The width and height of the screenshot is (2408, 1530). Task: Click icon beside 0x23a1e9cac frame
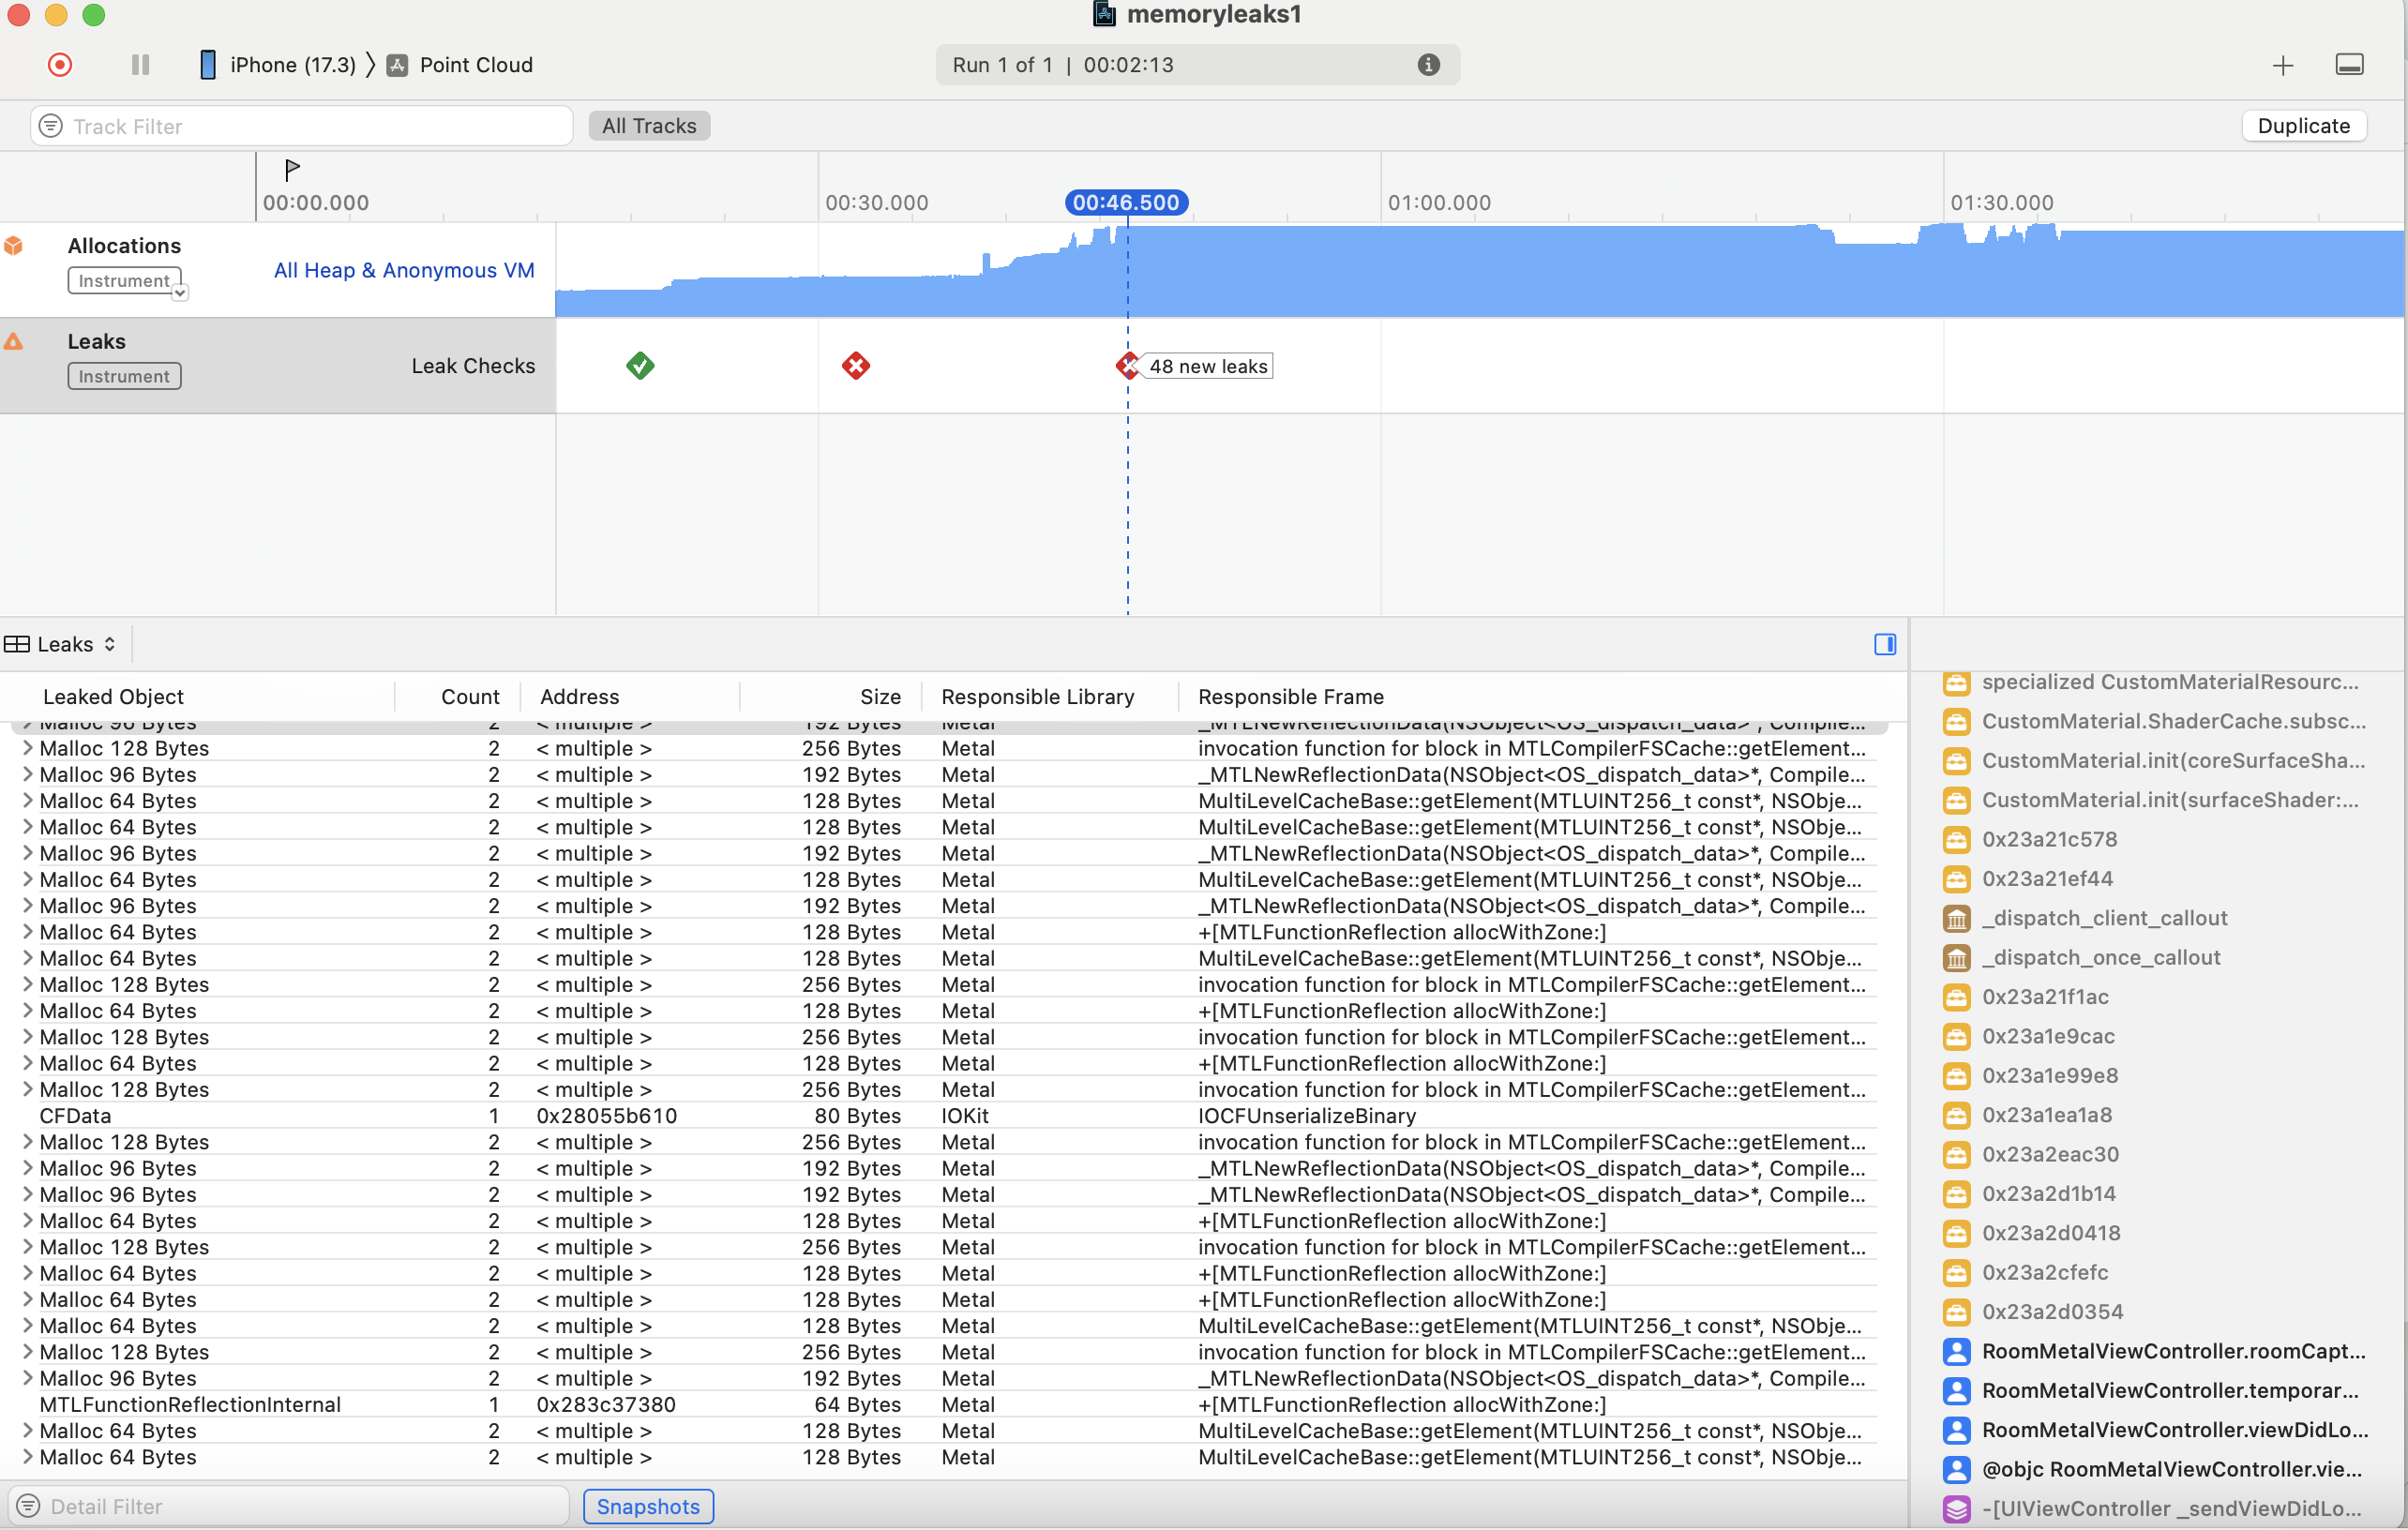tap(1956, 1036)
